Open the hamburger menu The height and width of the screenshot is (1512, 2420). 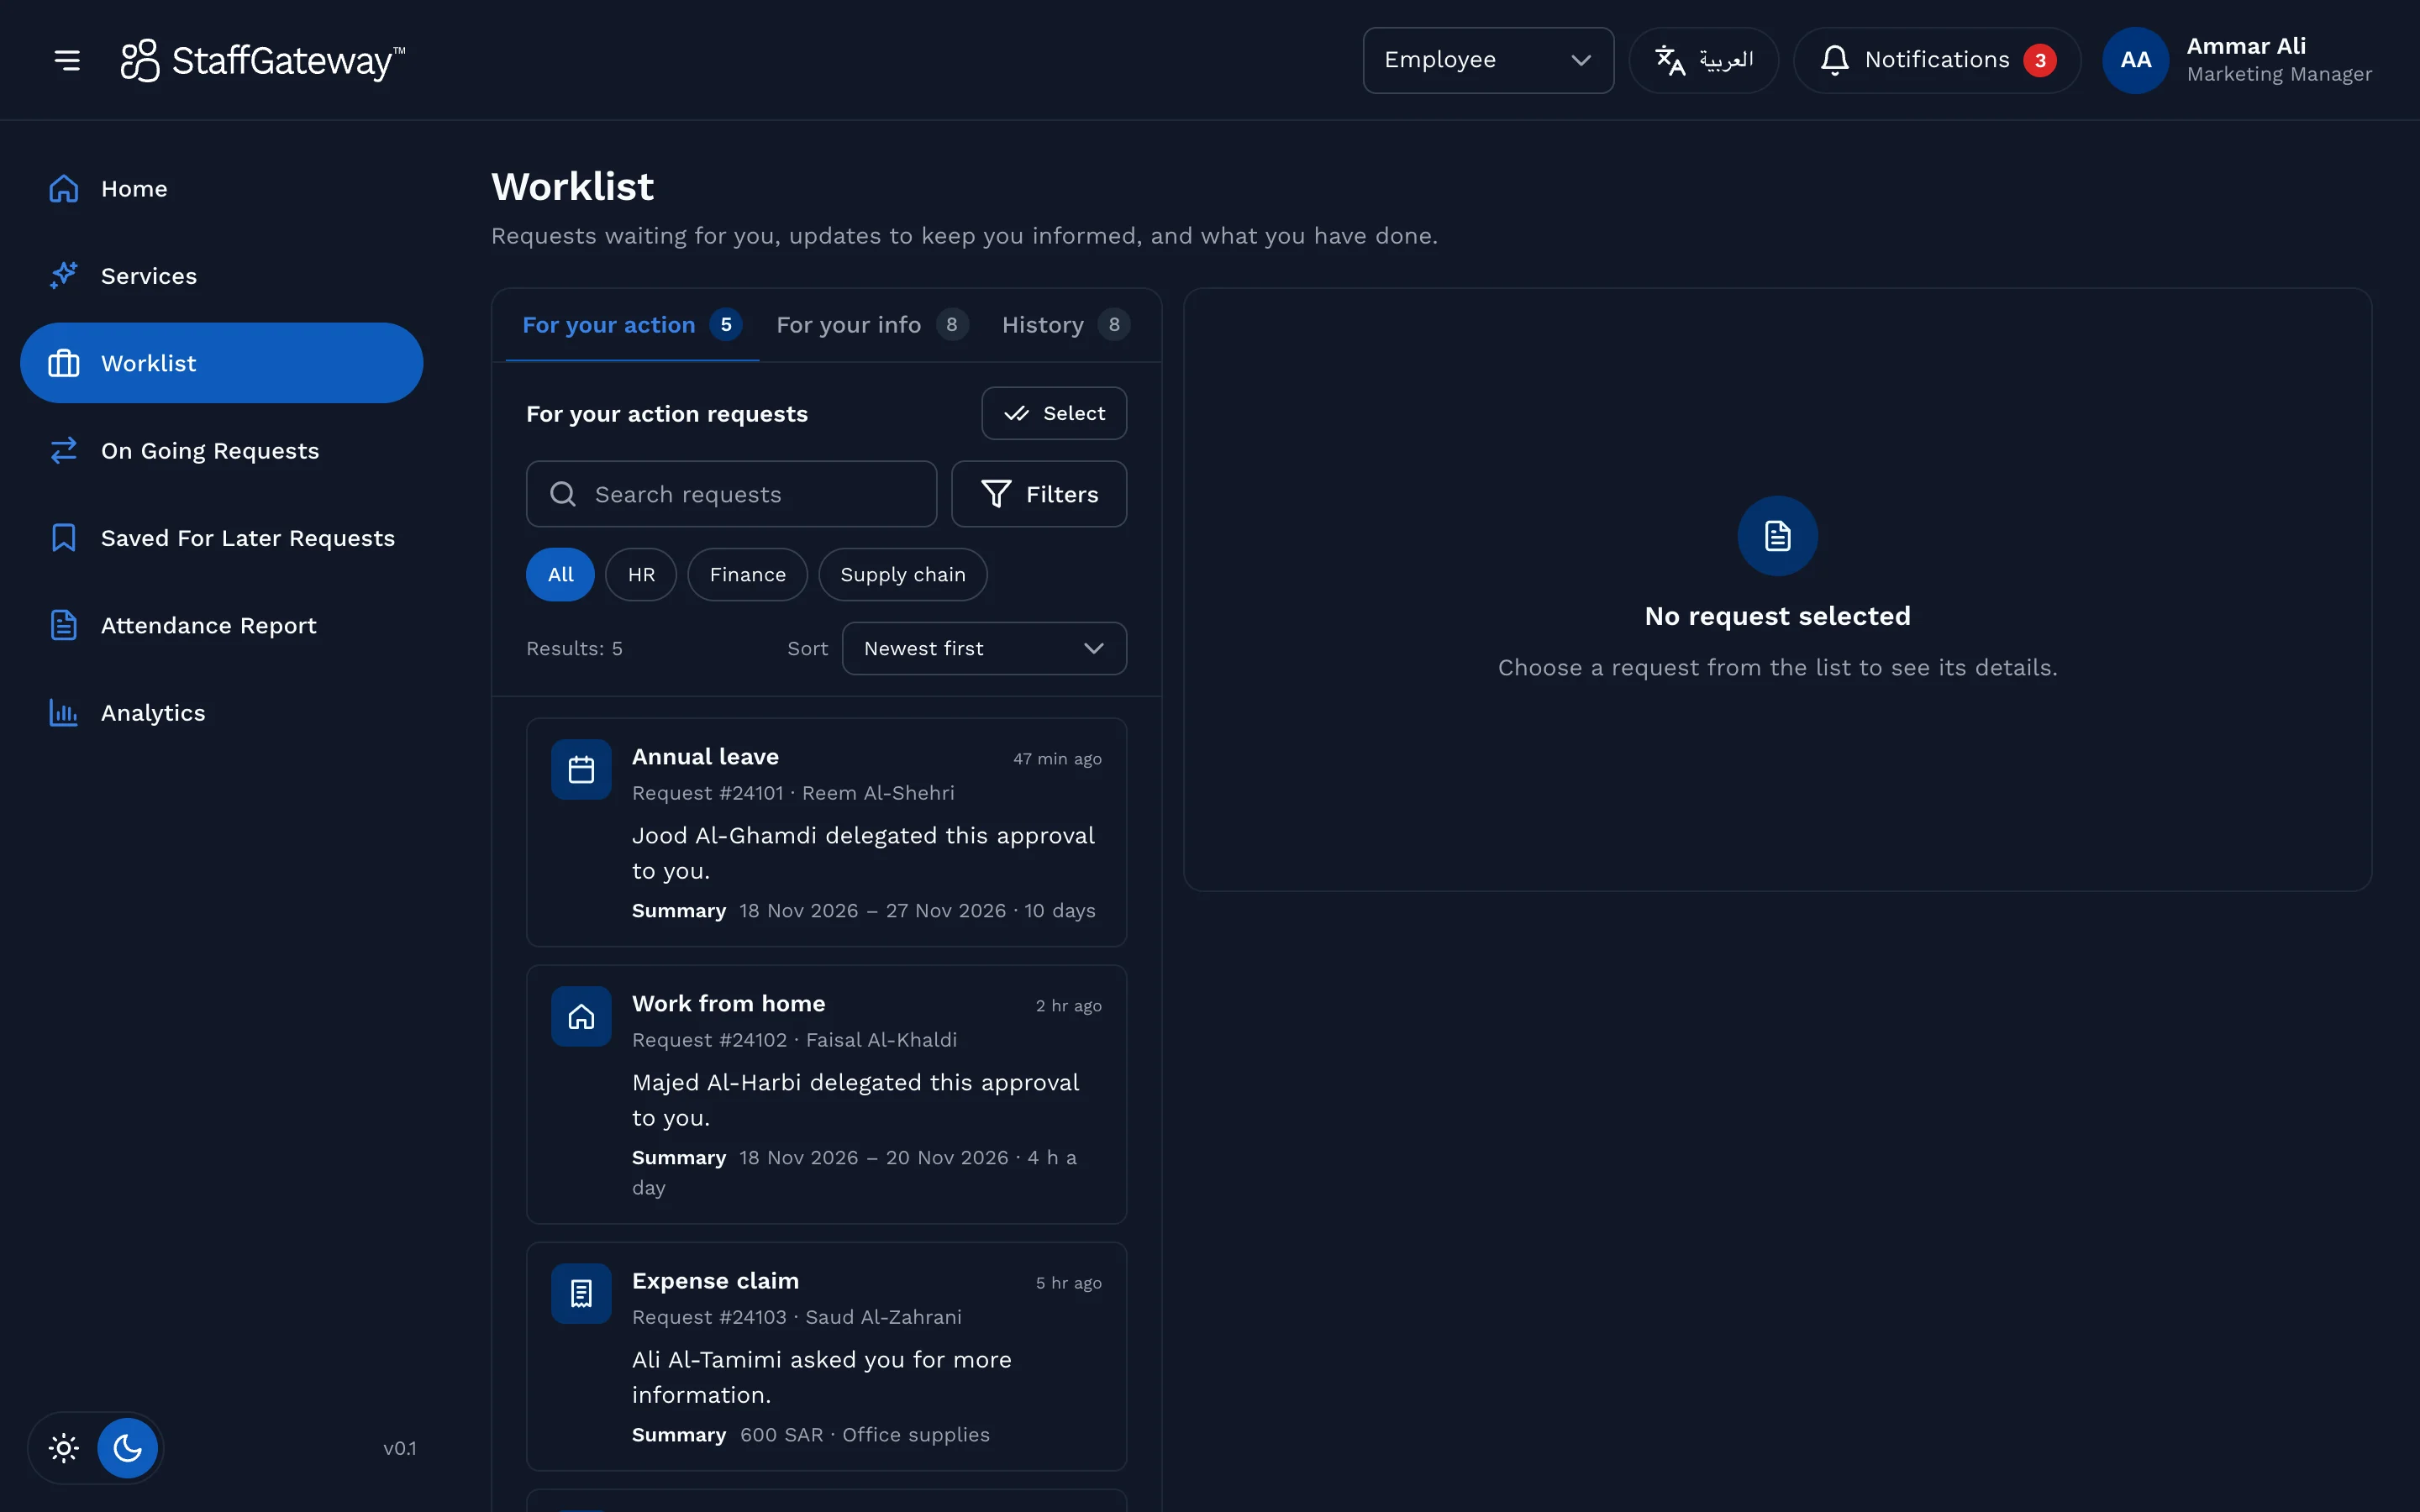(x=67, y=60)
